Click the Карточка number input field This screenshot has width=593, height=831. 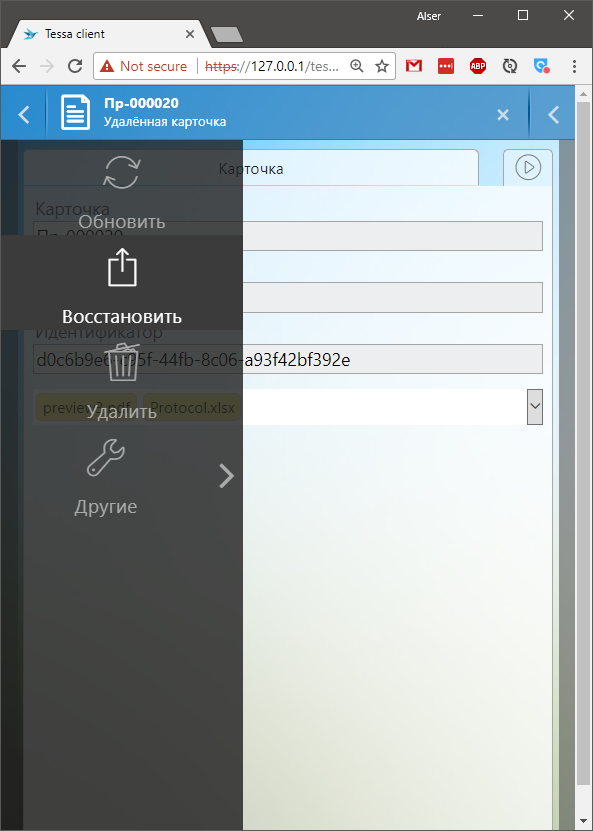(x=288, y=236)
